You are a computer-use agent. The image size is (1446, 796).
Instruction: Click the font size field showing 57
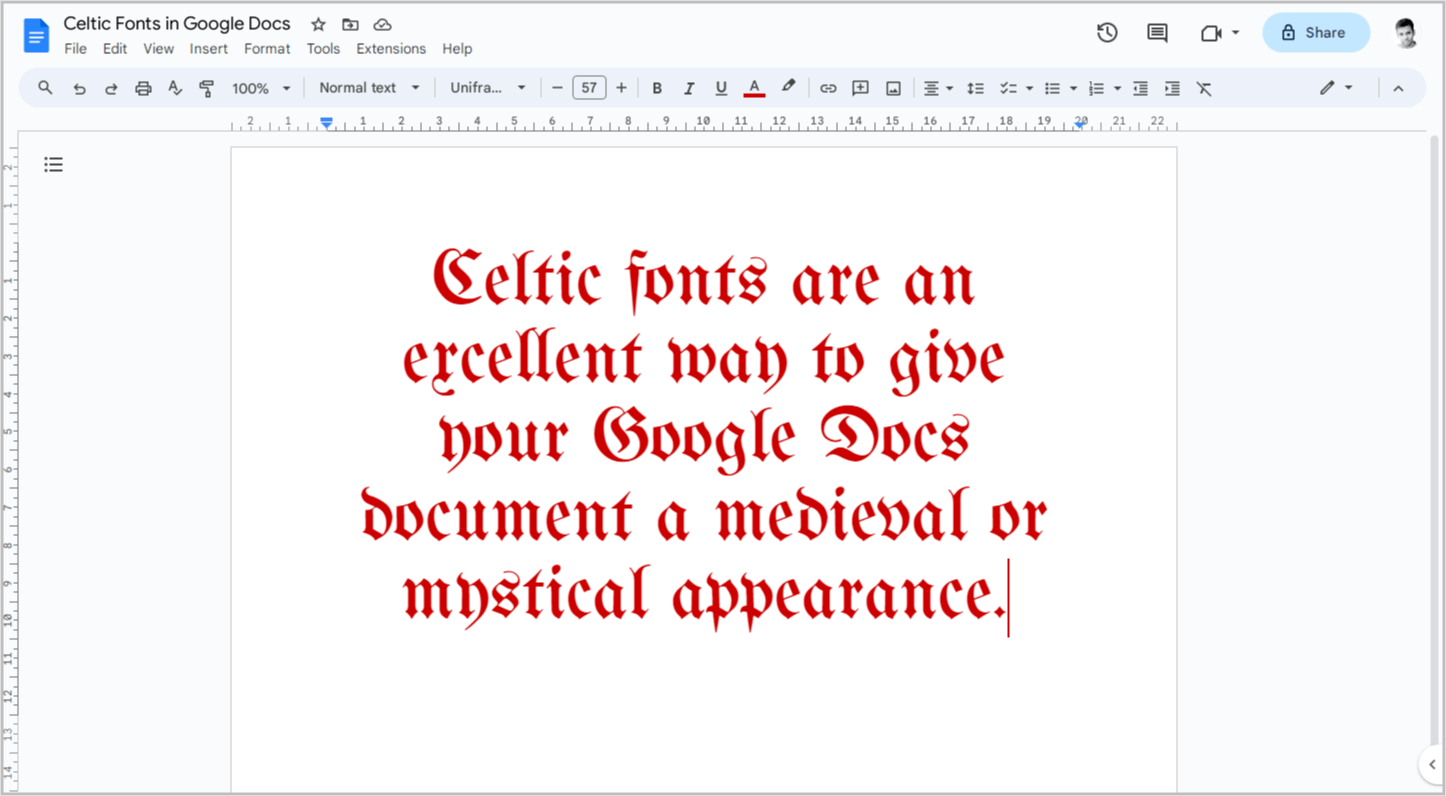[x=589, y=88]
